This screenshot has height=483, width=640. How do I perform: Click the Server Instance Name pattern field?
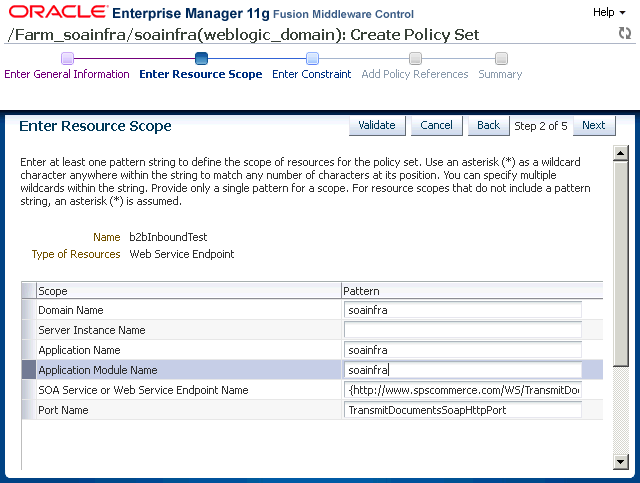[463, 330]
